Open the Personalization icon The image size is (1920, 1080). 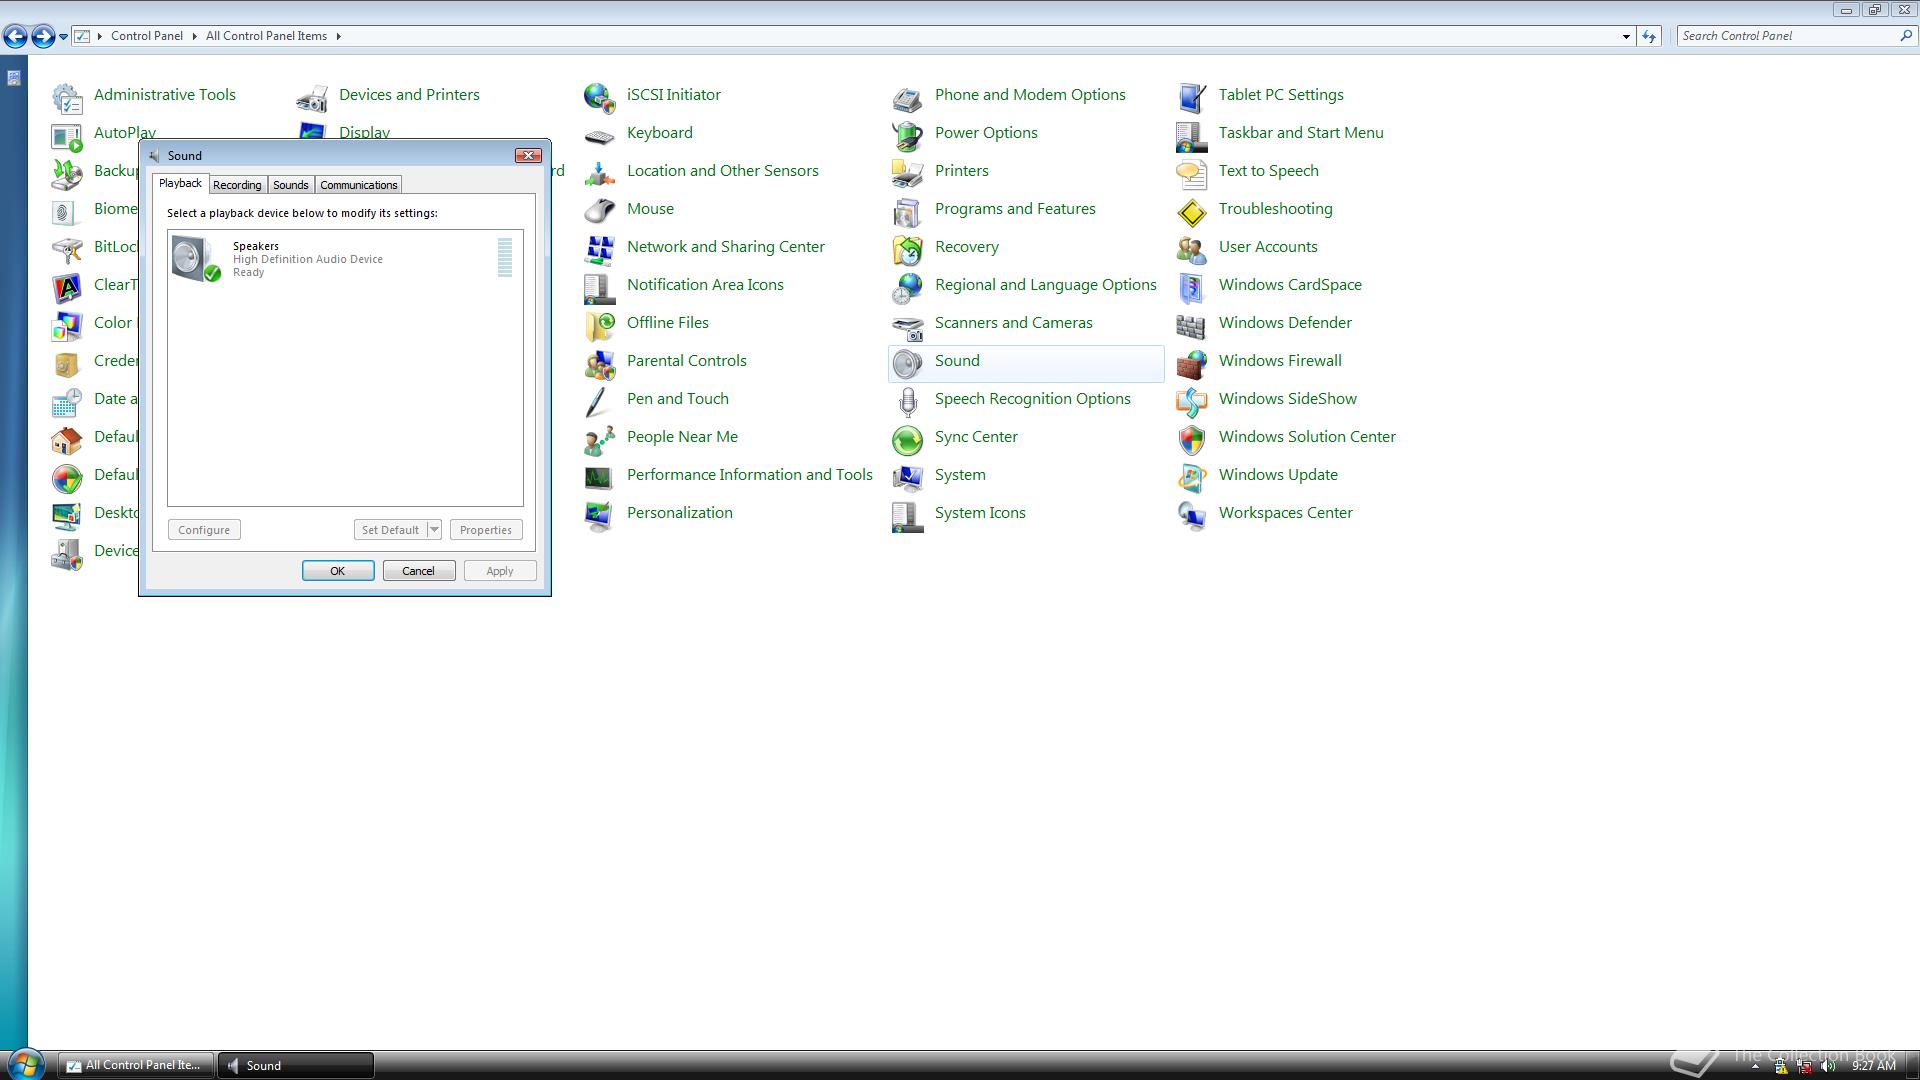click(600, 516)
